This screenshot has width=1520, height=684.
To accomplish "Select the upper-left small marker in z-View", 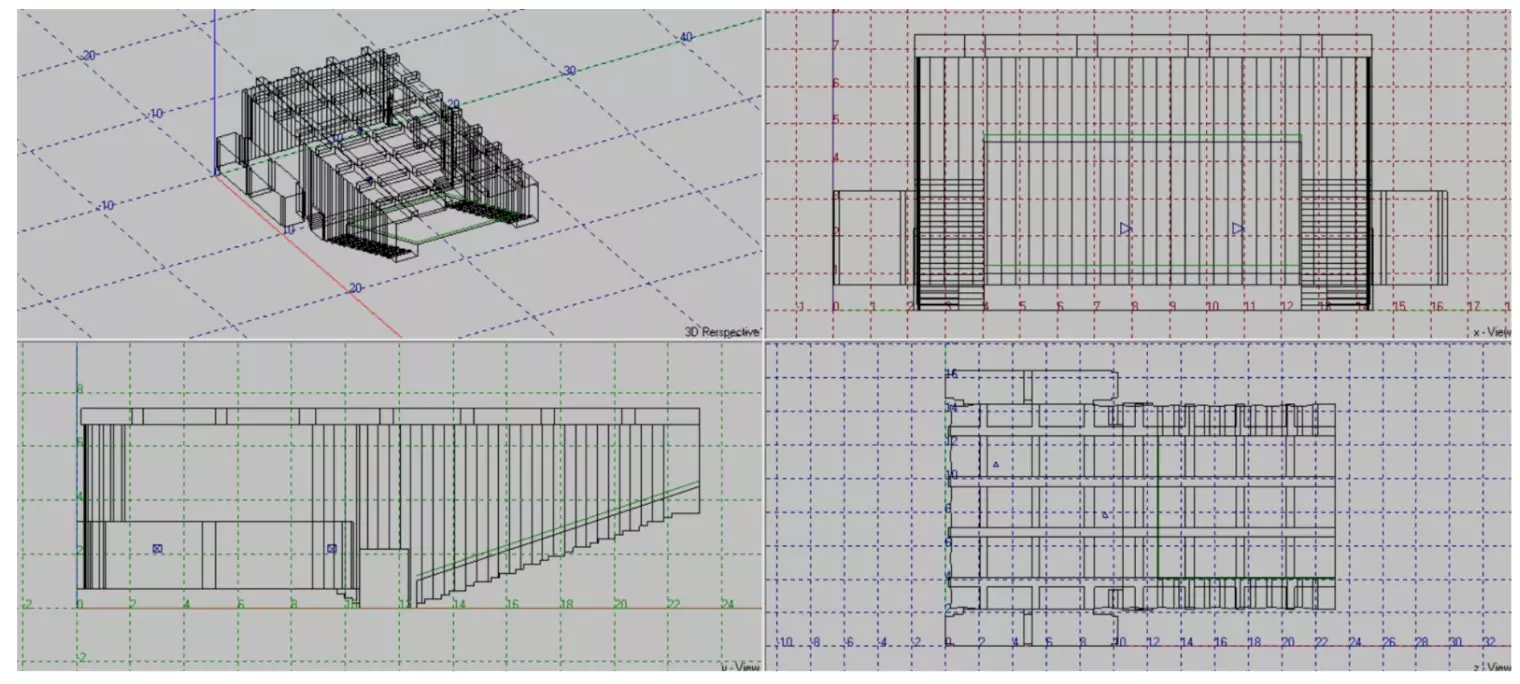I will coord(996,465).
